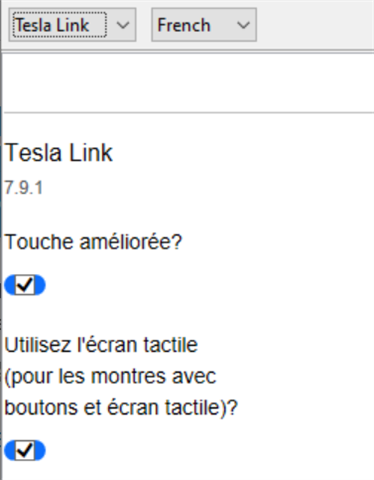Click the chevron arrow beside French
The width and height of the screenshot is (374, 480).
coord(243,25)
